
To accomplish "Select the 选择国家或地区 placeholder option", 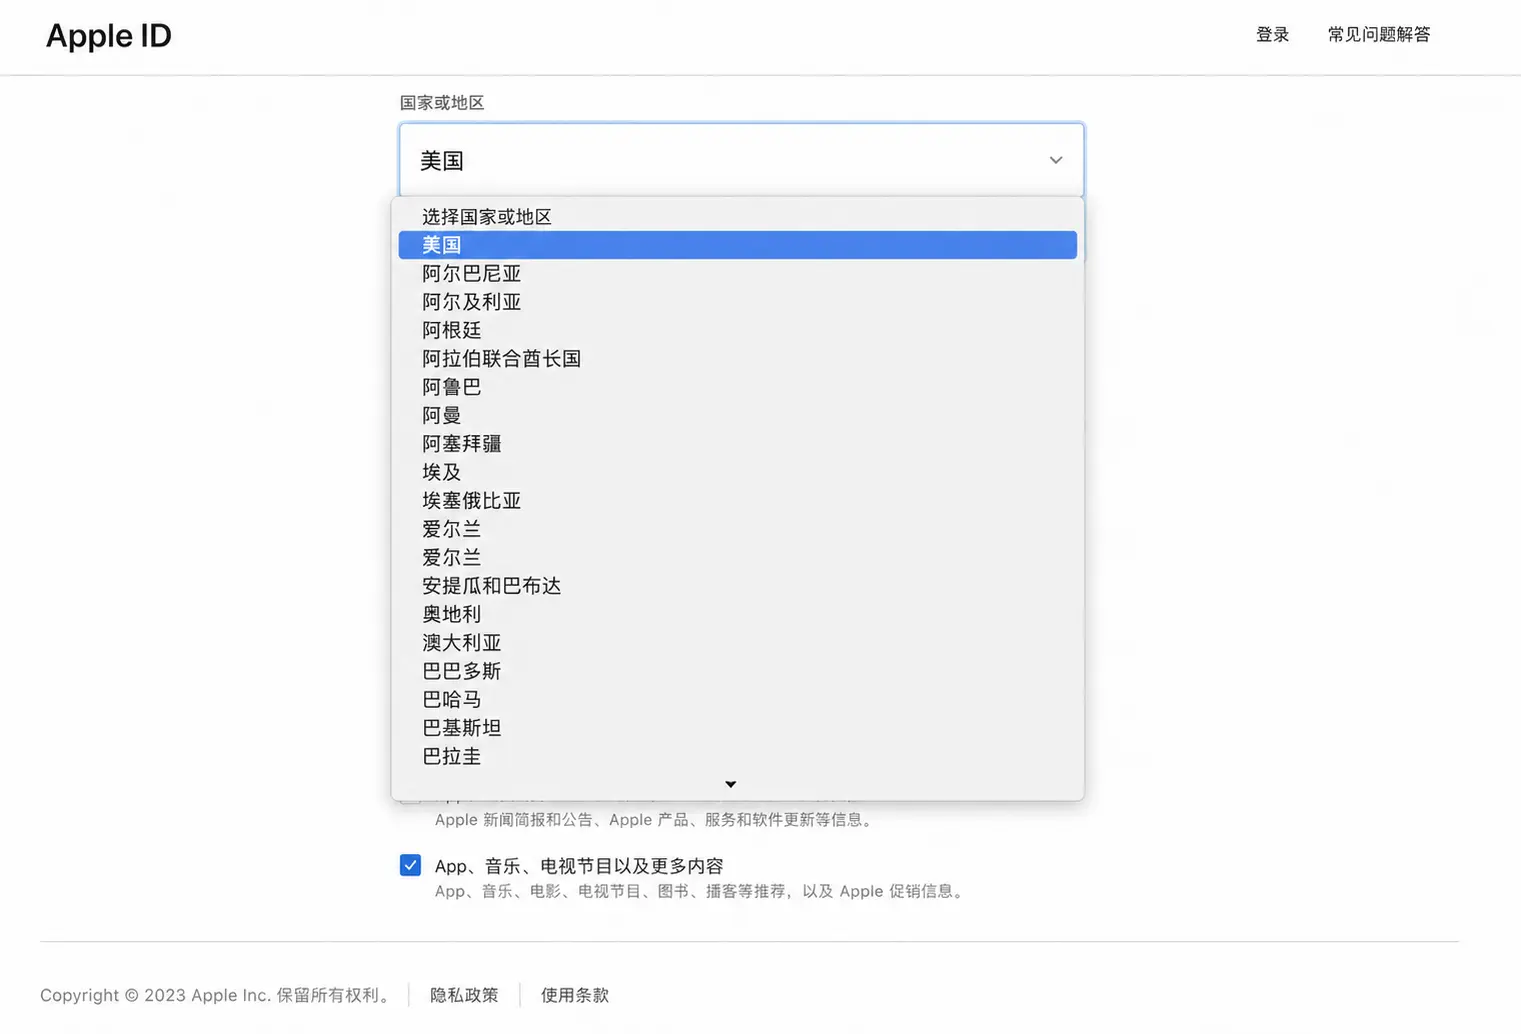I will point(738,217).
